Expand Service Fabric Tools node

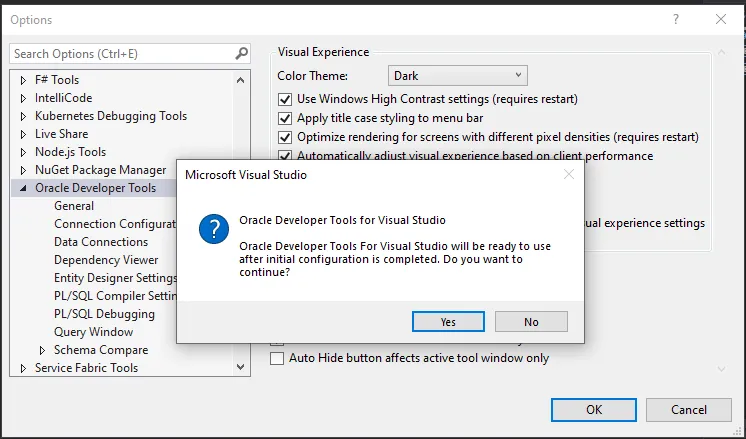click(23, 368)
